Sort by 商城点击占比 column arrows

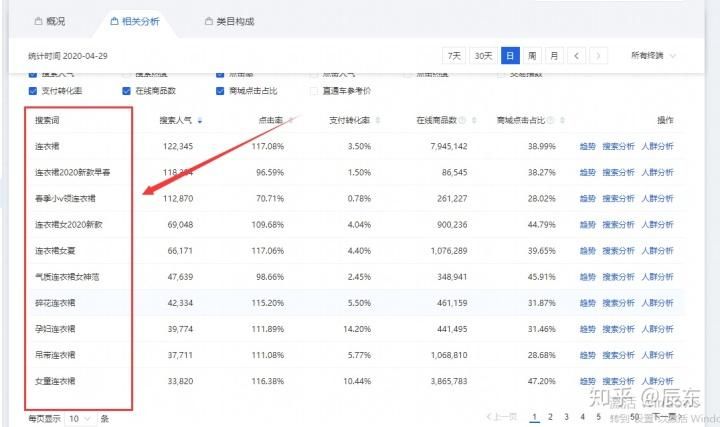(x=562, y=120)
